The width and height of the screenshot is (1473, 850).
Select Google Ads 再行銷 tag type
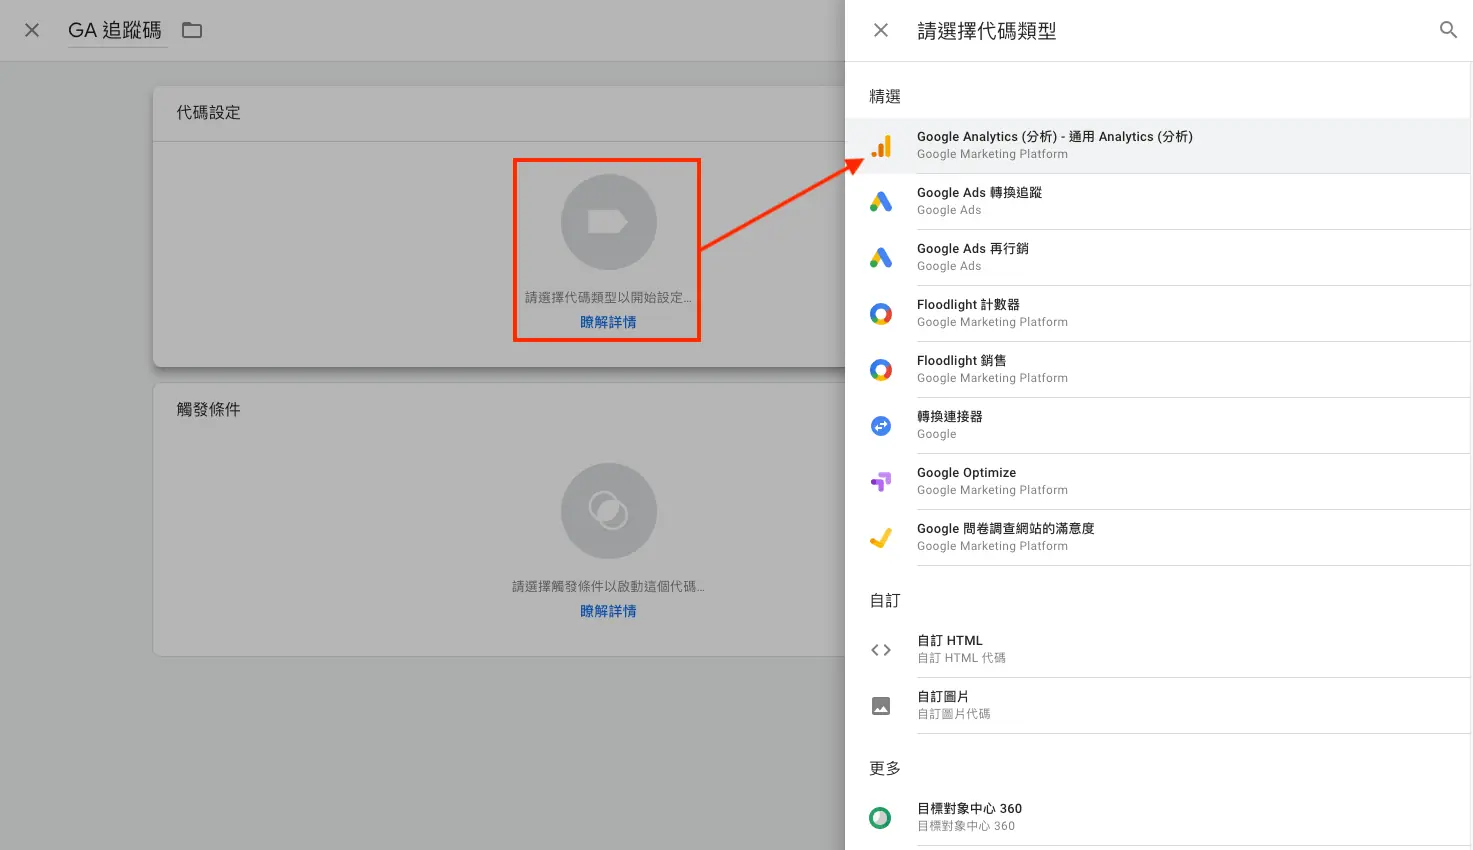click(1158, 258)
